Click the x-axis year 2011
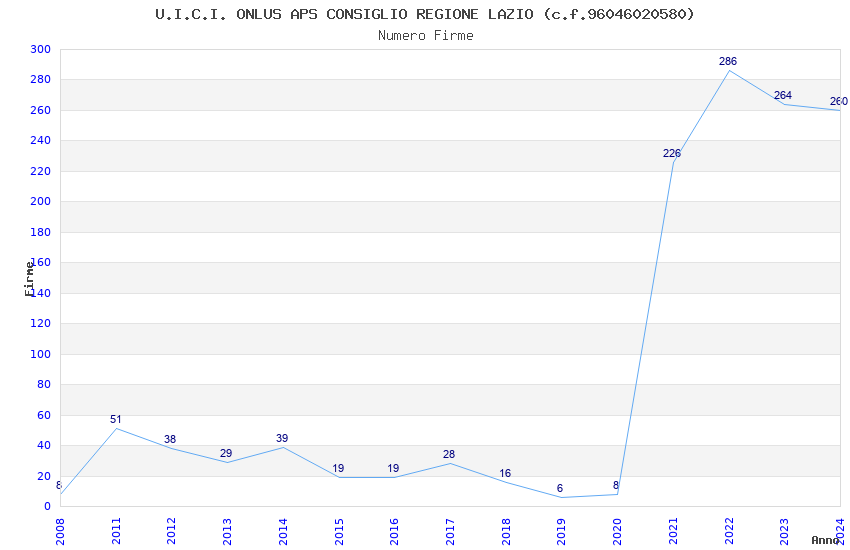The image size is (850, 550). (116, 531)
